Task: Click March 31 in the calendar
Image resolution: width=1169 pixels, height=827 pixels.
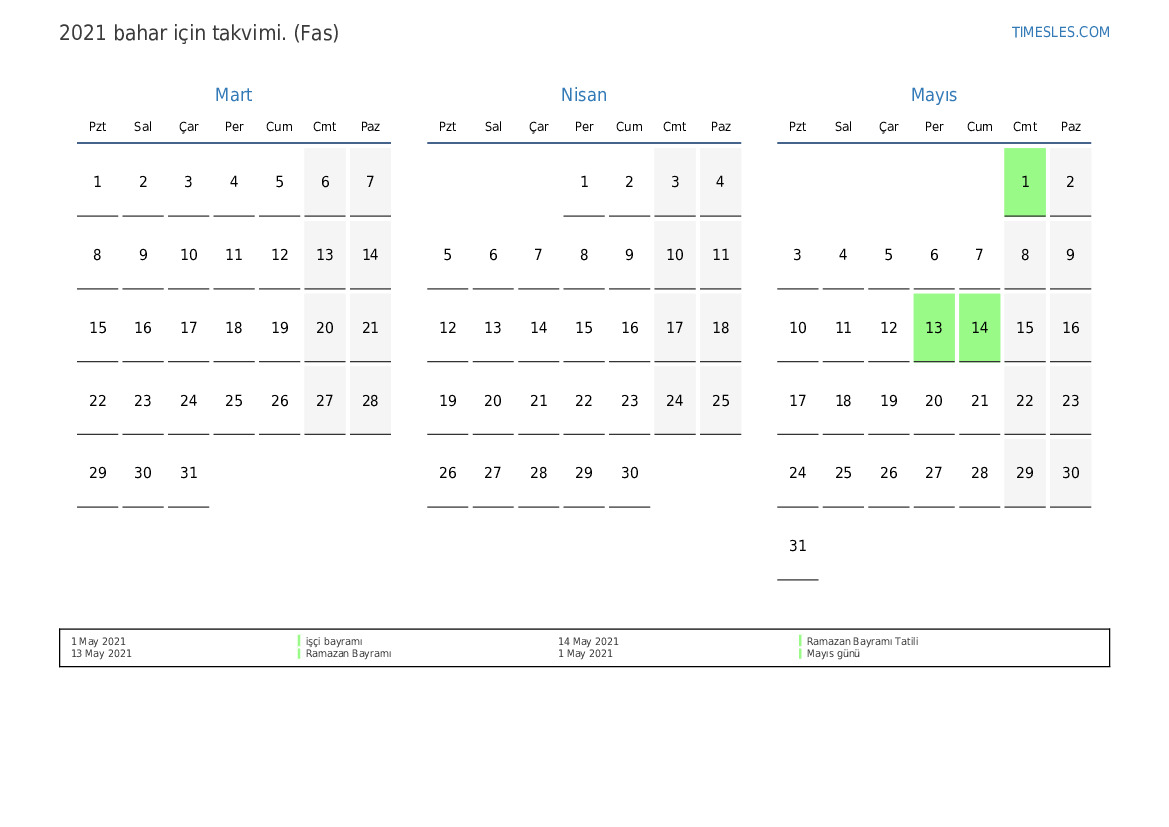Action: (189, 474)
